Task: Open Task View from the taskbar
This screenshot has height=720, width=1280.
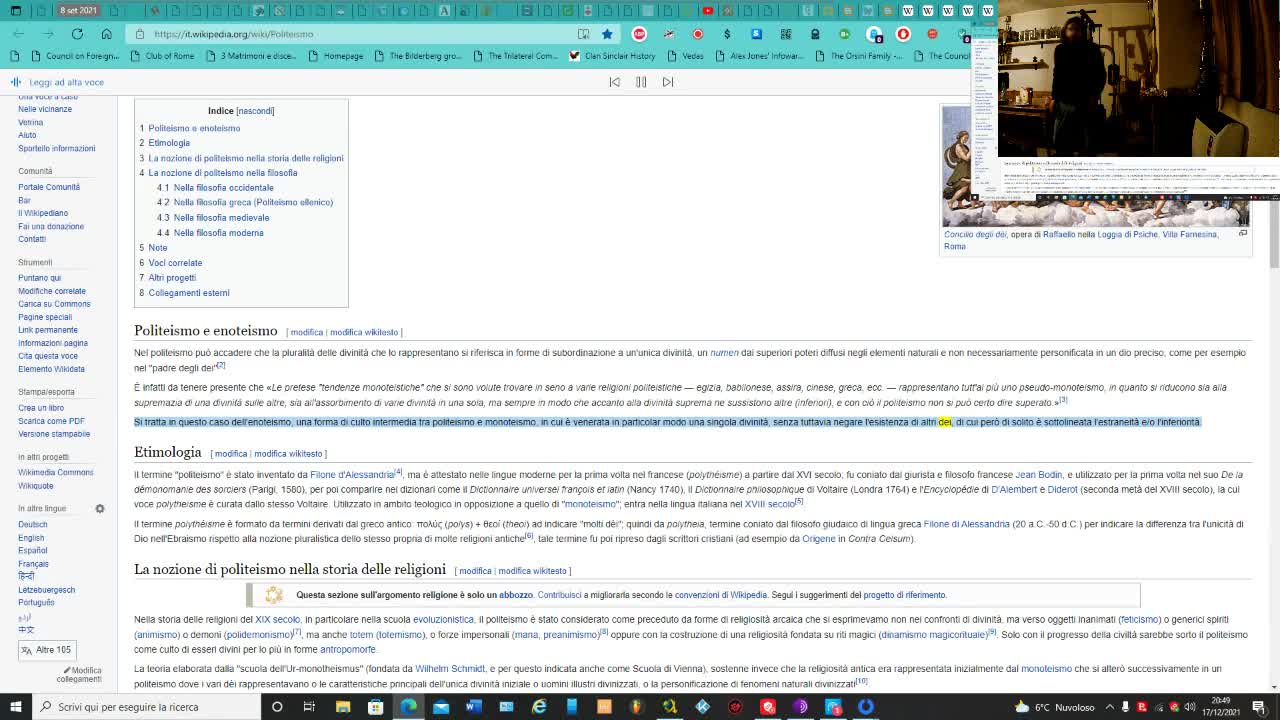Action: pos(309,707)
